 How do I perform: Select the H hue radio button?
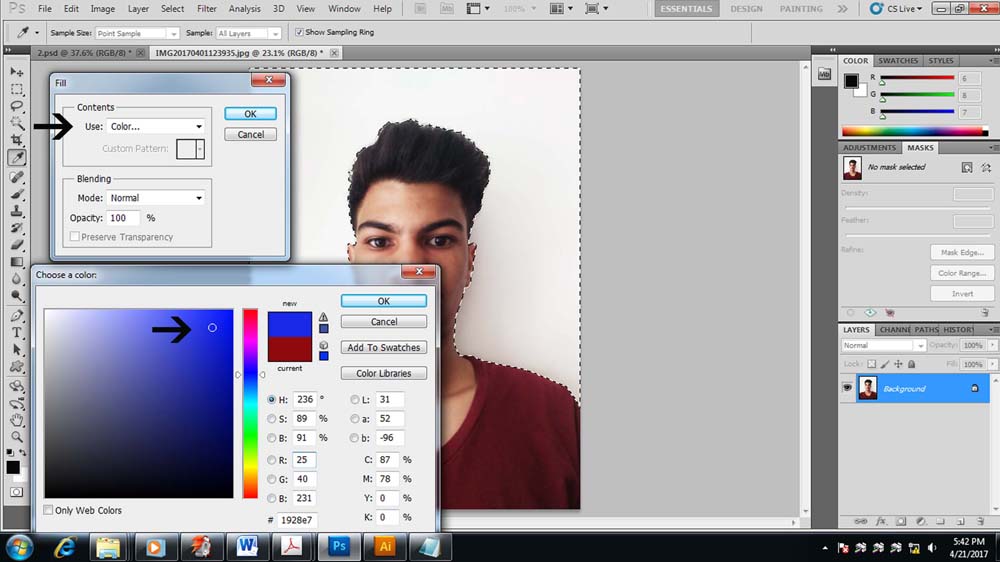pos(272,399)
